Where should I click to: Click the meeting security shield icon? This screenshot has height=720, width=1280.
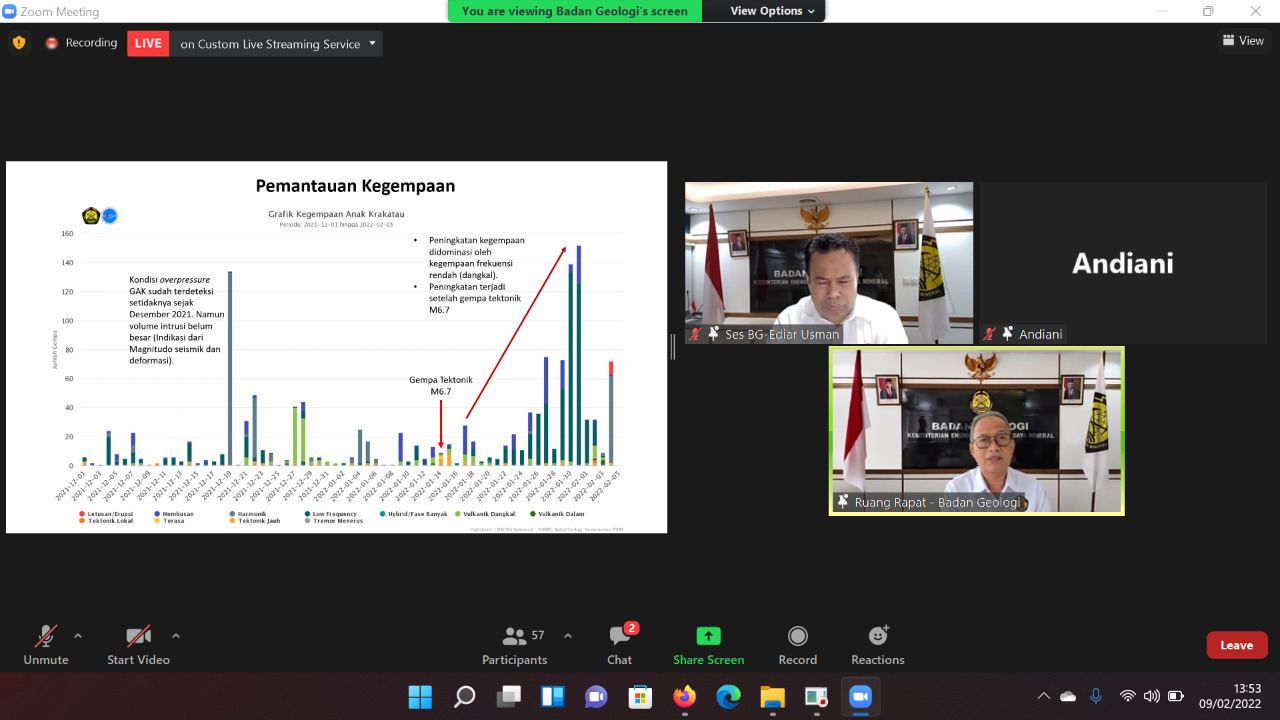click(18, 43)
